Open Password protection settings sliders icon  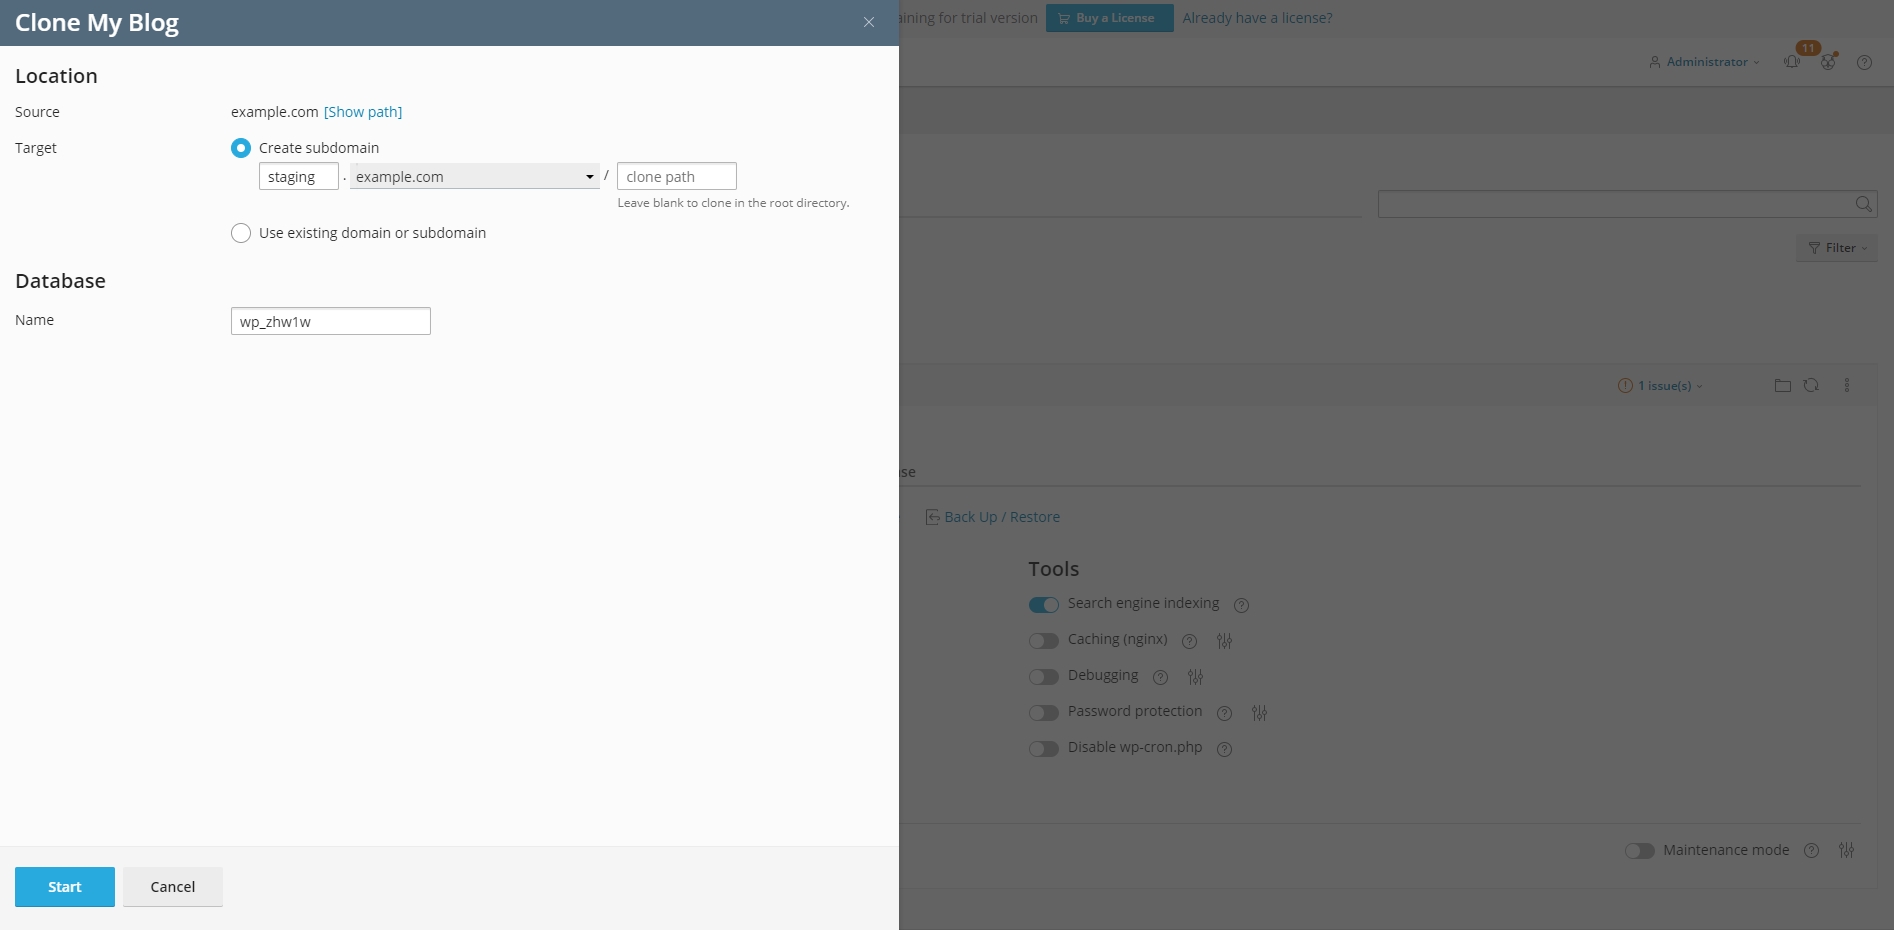point(1259,713)
